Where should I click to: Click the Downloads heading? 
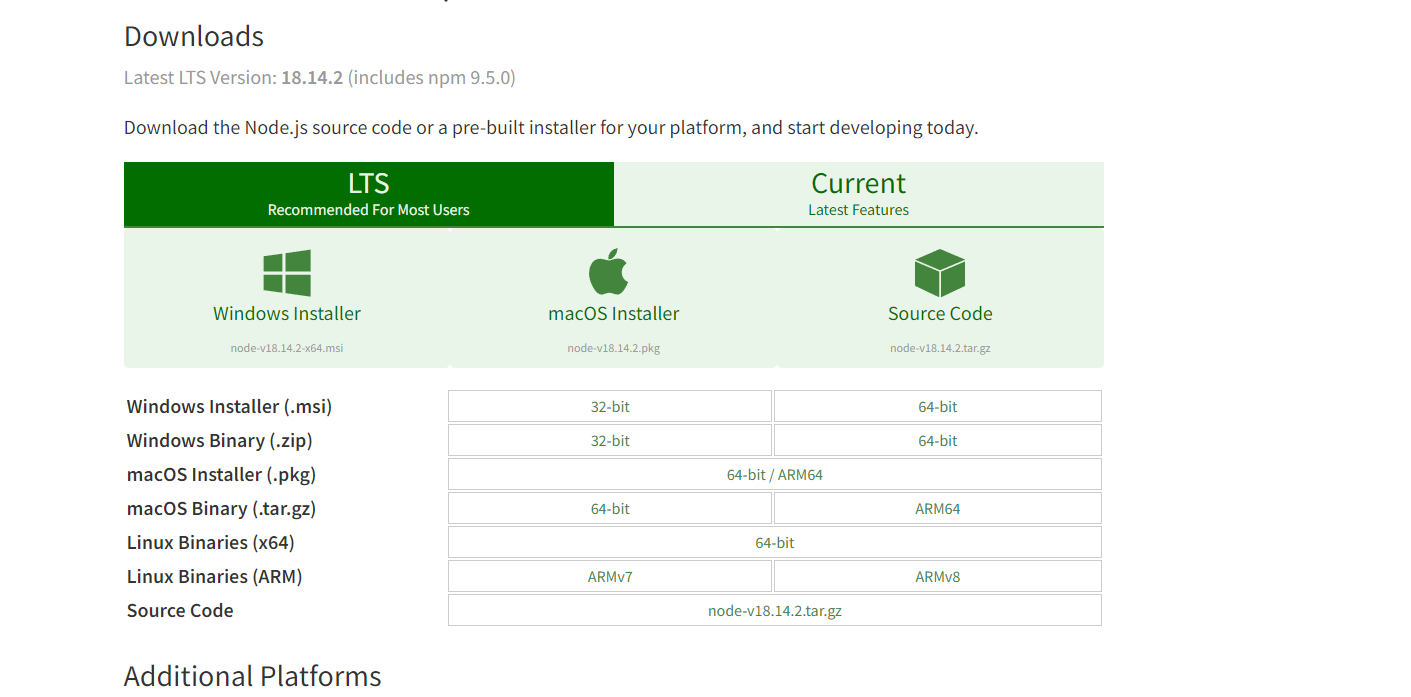coord(193,37)
